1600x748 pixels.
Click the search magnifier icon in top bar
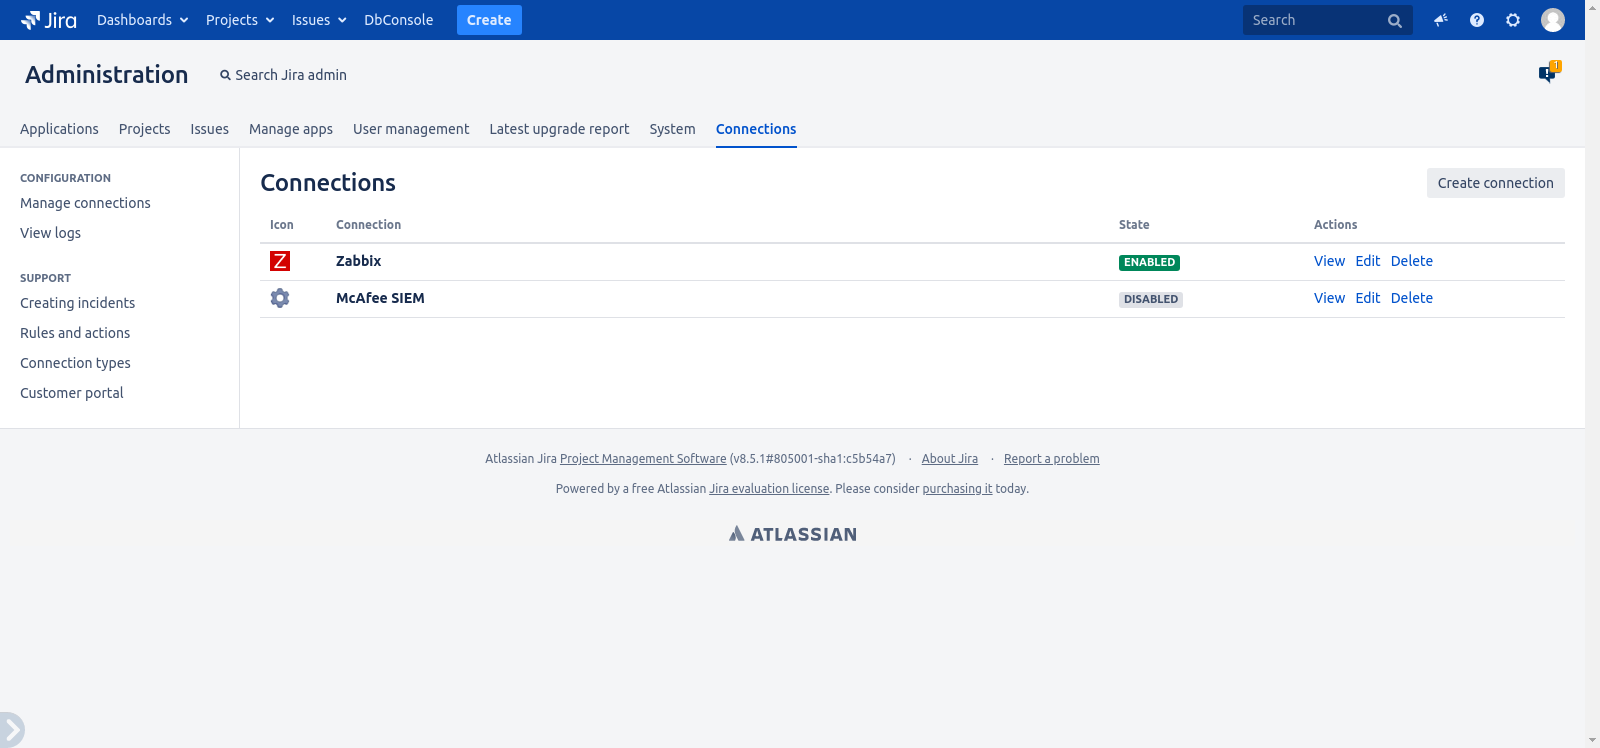click(x=1395, y=21)
